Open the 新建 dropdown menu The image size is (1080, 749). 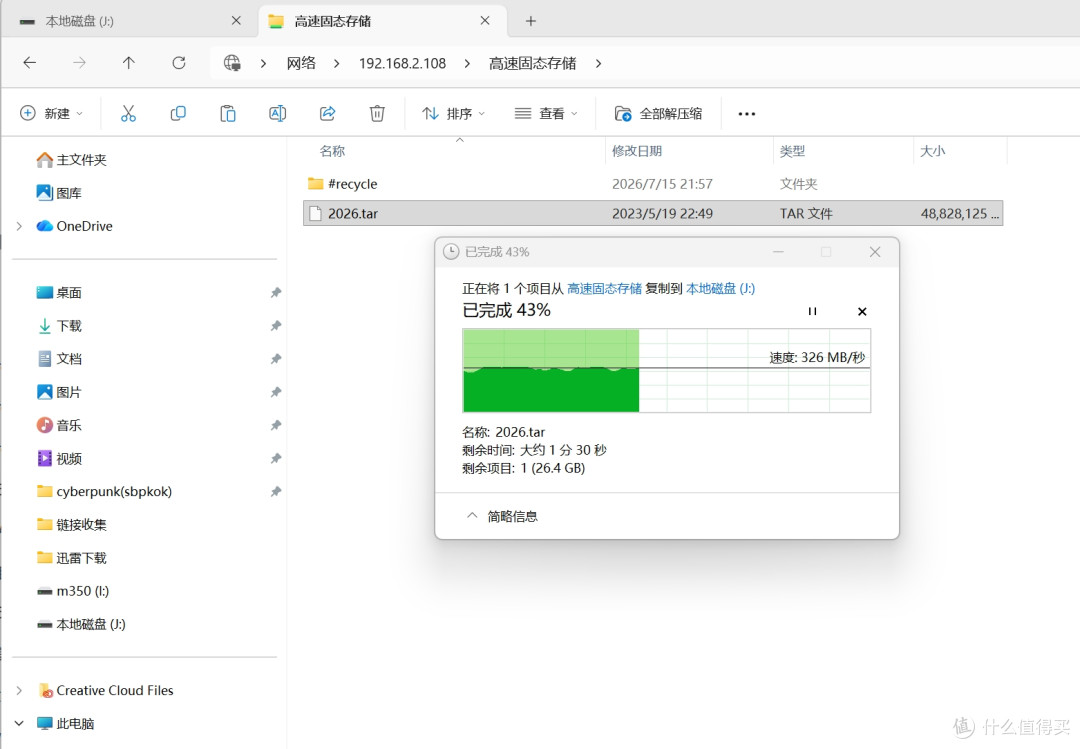pyautogui.click(x=52, y=114)
